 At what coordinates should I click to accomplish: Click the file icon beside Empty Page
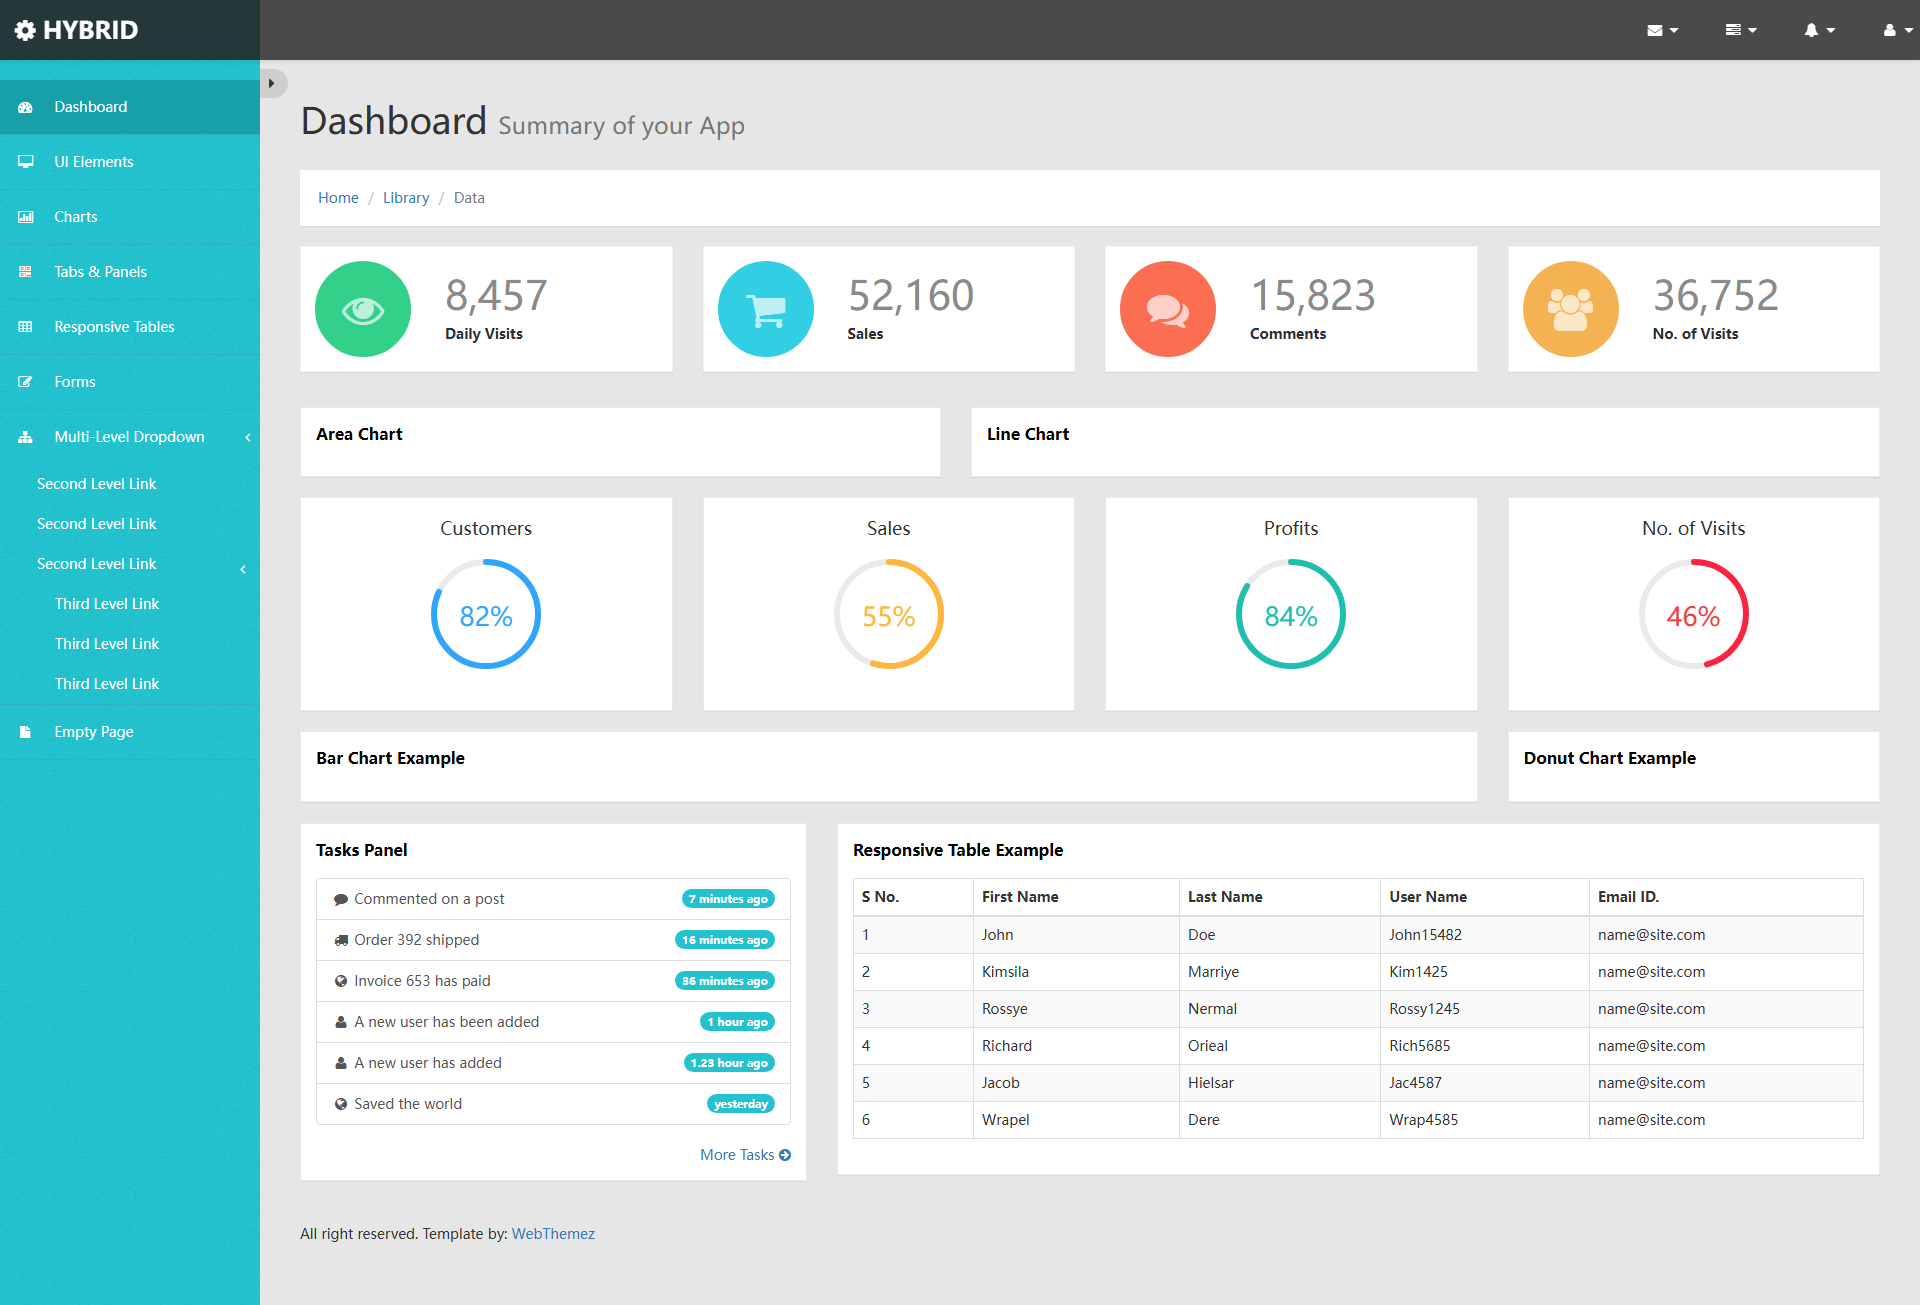tap(26, 732)
